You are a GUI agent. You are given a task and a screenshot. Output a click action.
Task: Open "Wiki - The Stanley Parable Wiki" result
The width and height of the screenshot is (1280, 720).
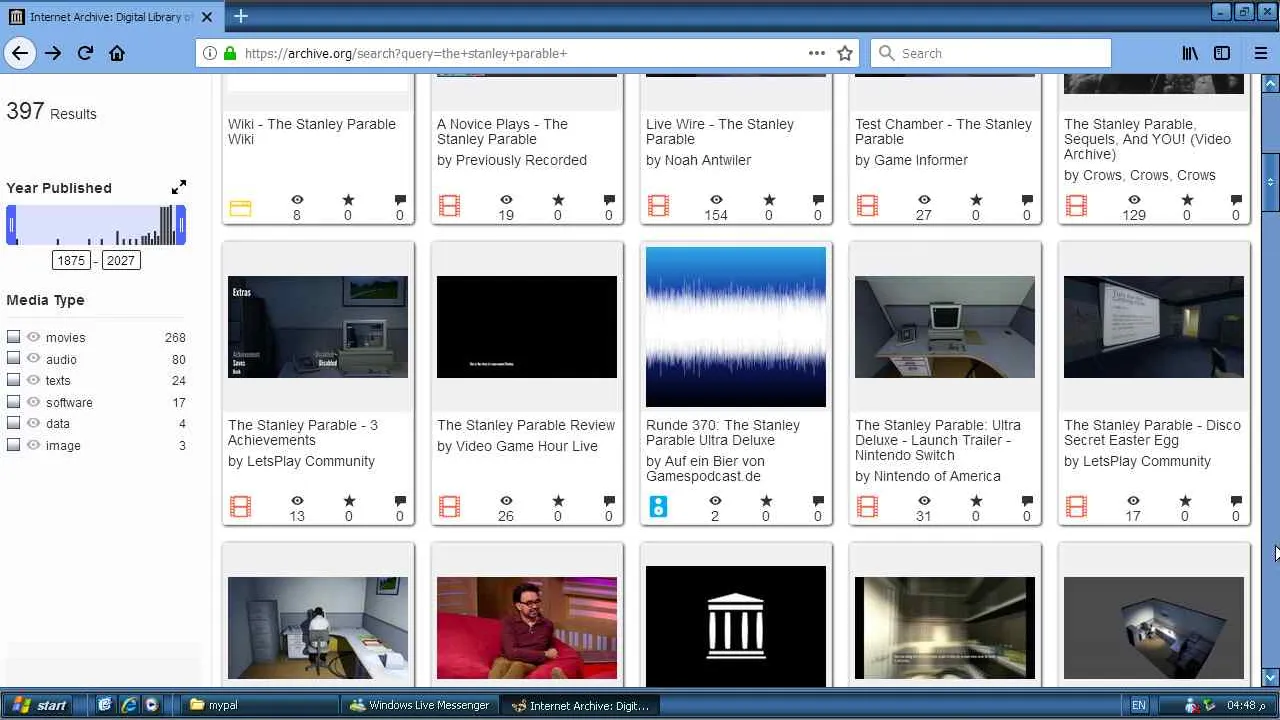(x=312, y=131)
